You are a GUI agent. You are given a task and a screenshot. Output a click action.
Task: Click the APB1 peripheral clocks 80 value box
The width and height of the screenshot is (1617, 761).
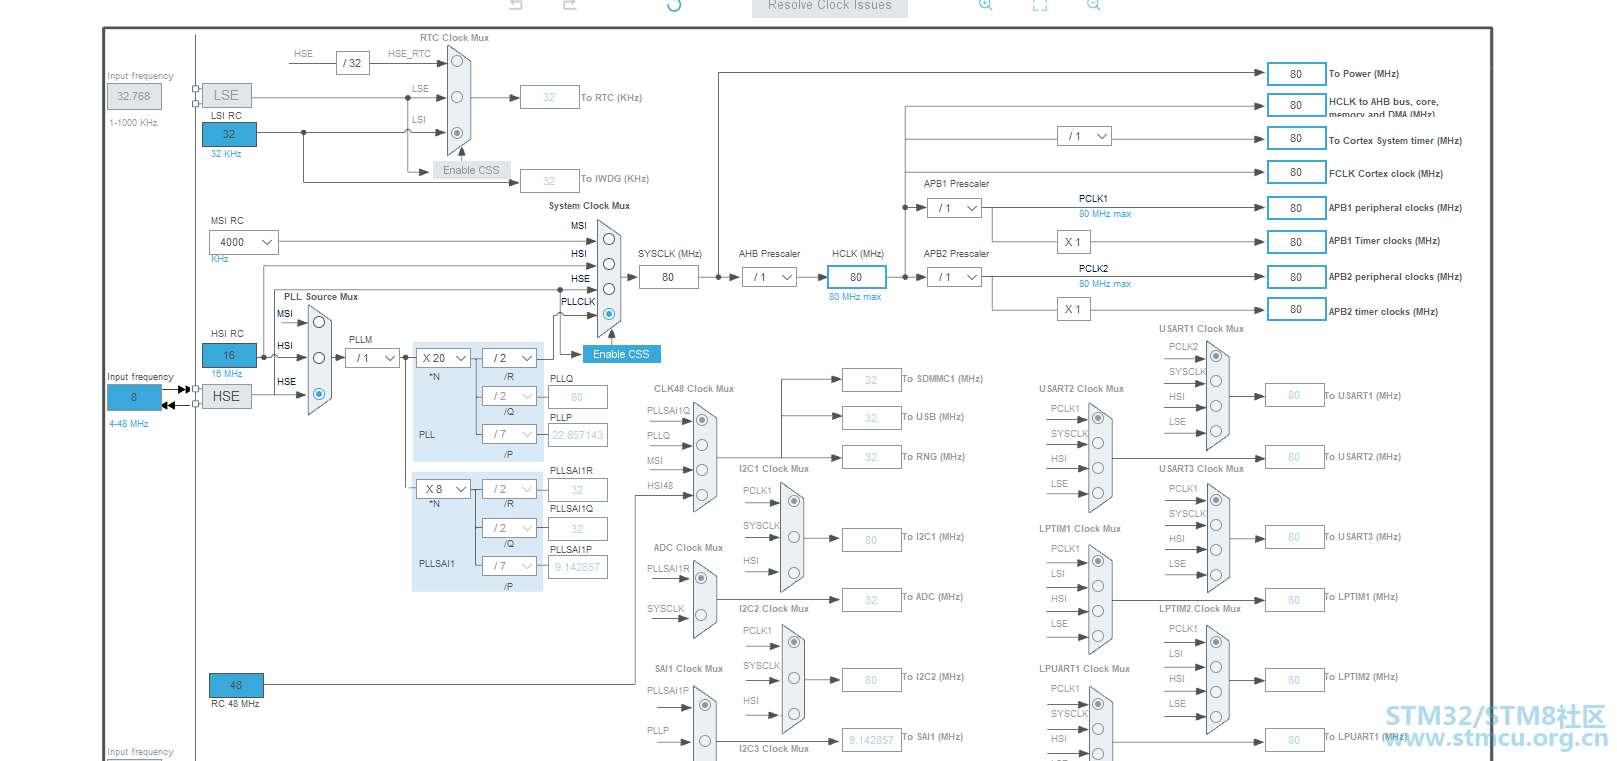click(x=1296, y=208)
